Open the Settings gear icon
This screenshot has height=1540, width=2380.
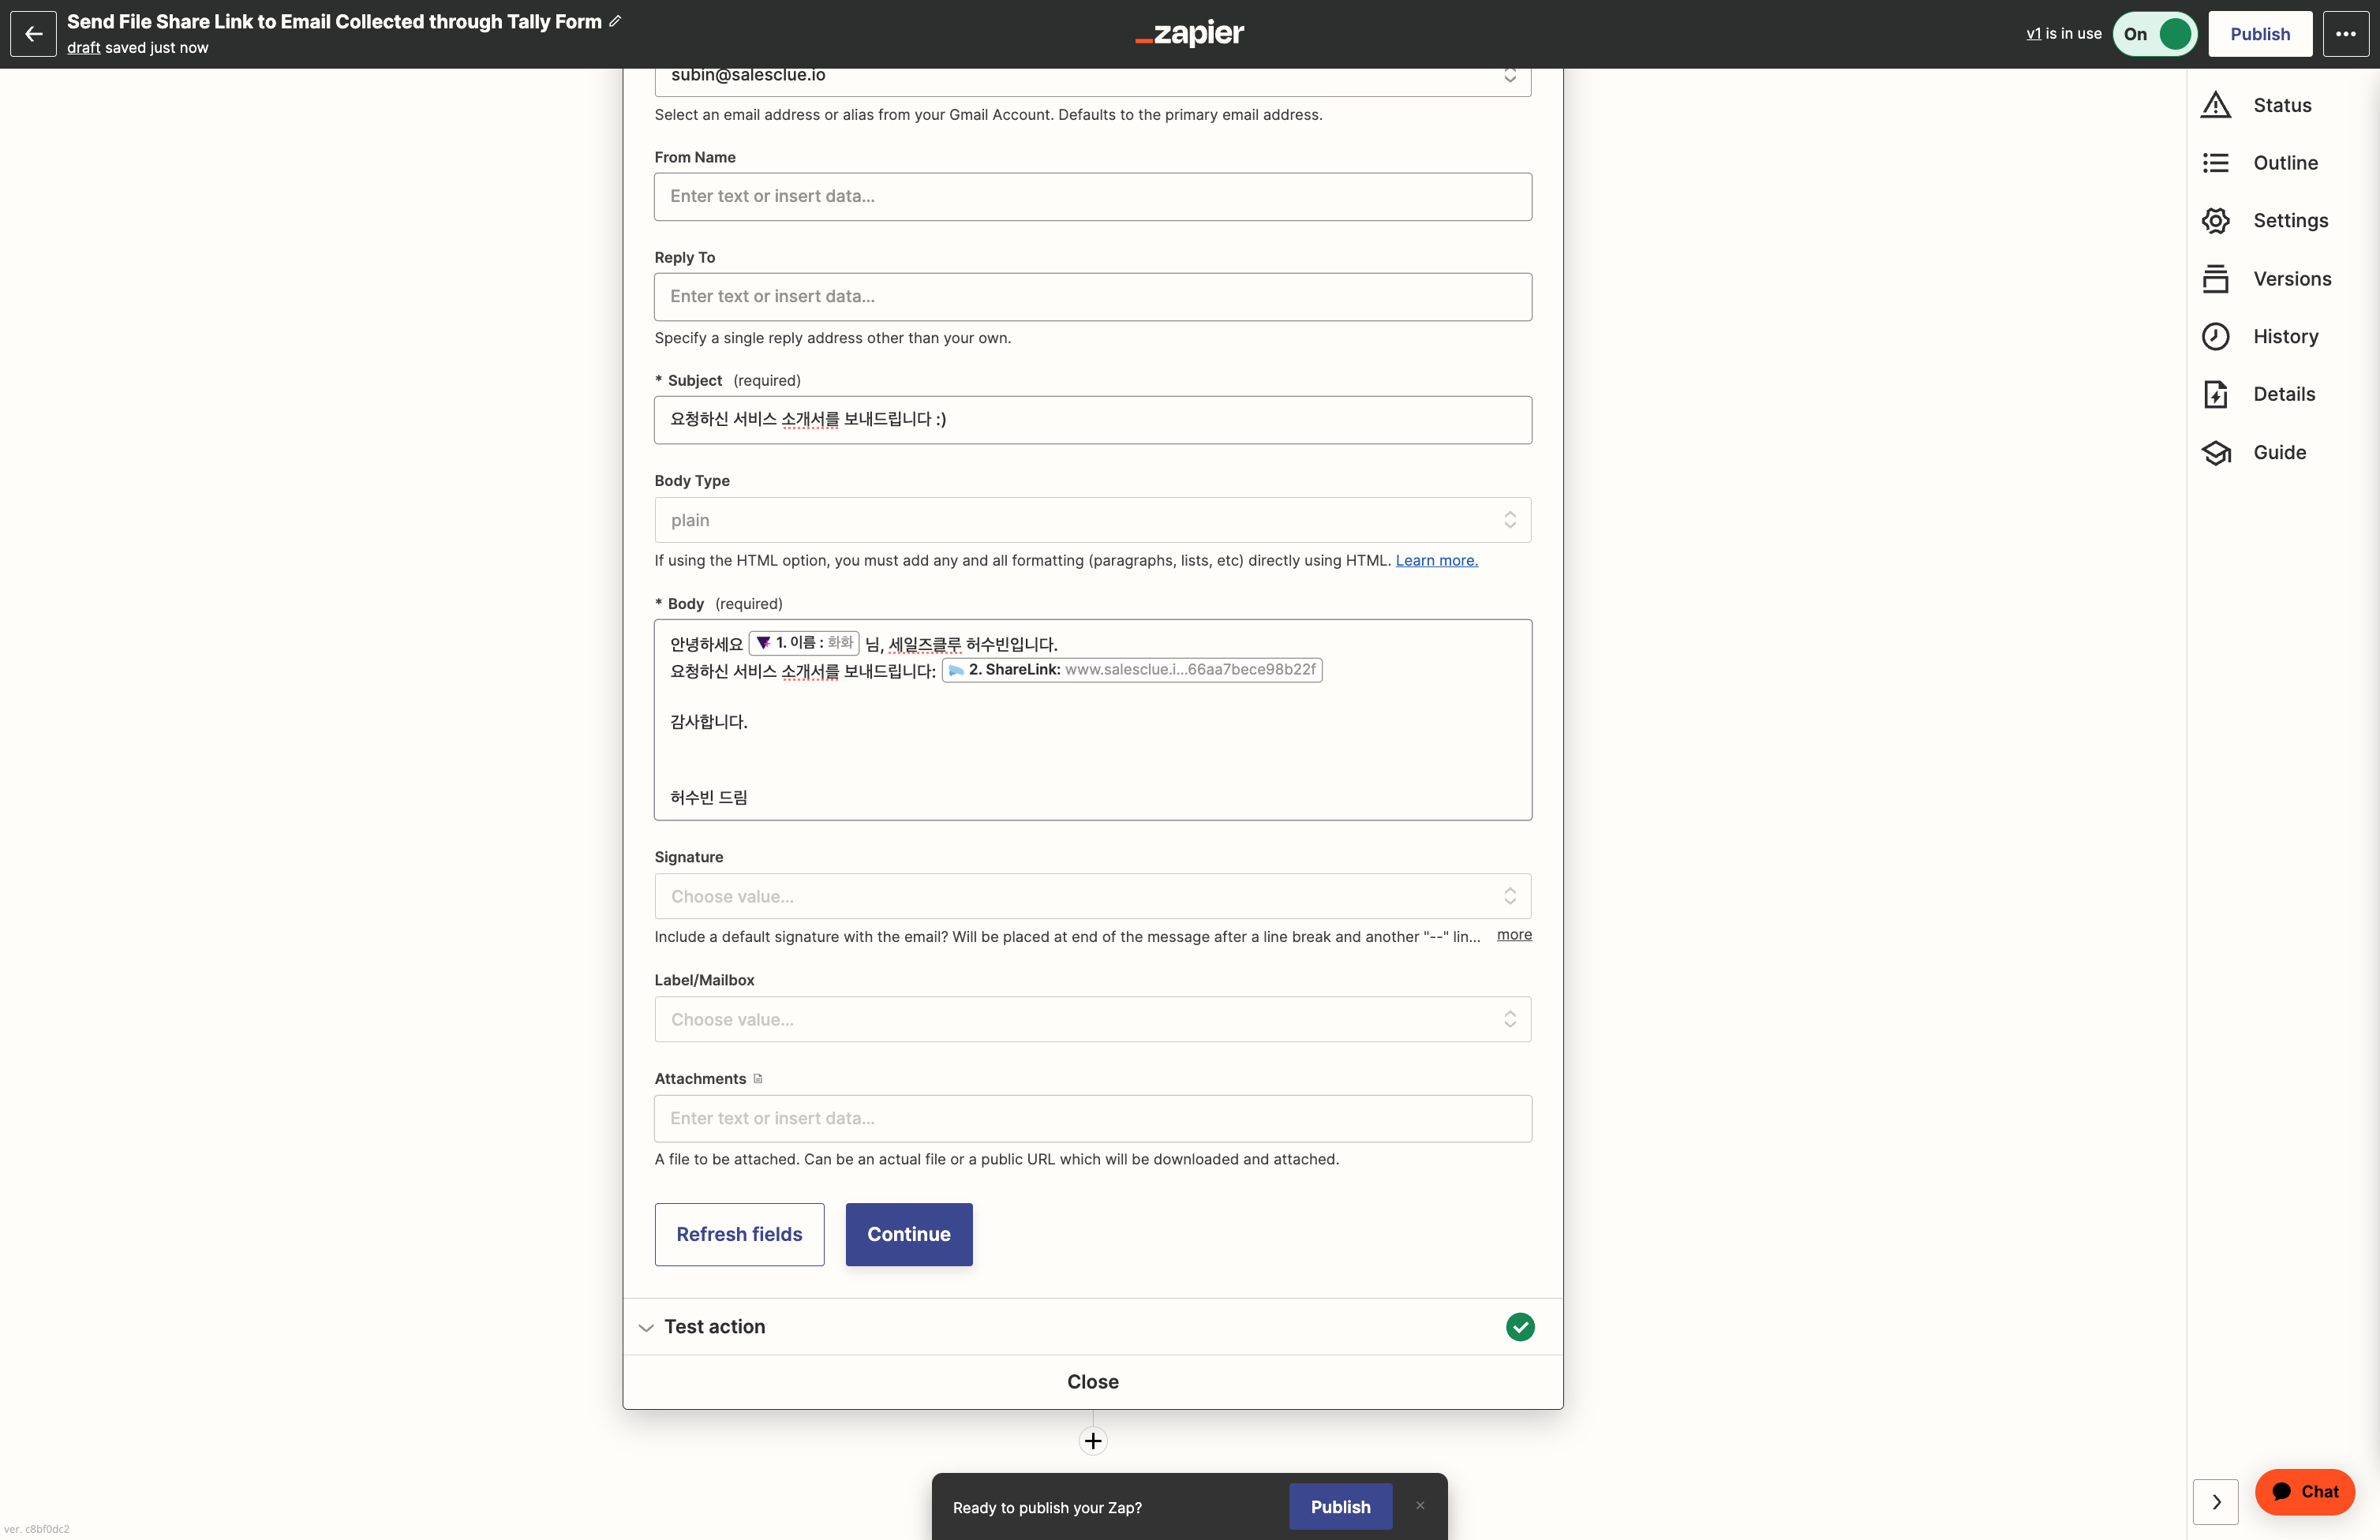(2216, 221)
